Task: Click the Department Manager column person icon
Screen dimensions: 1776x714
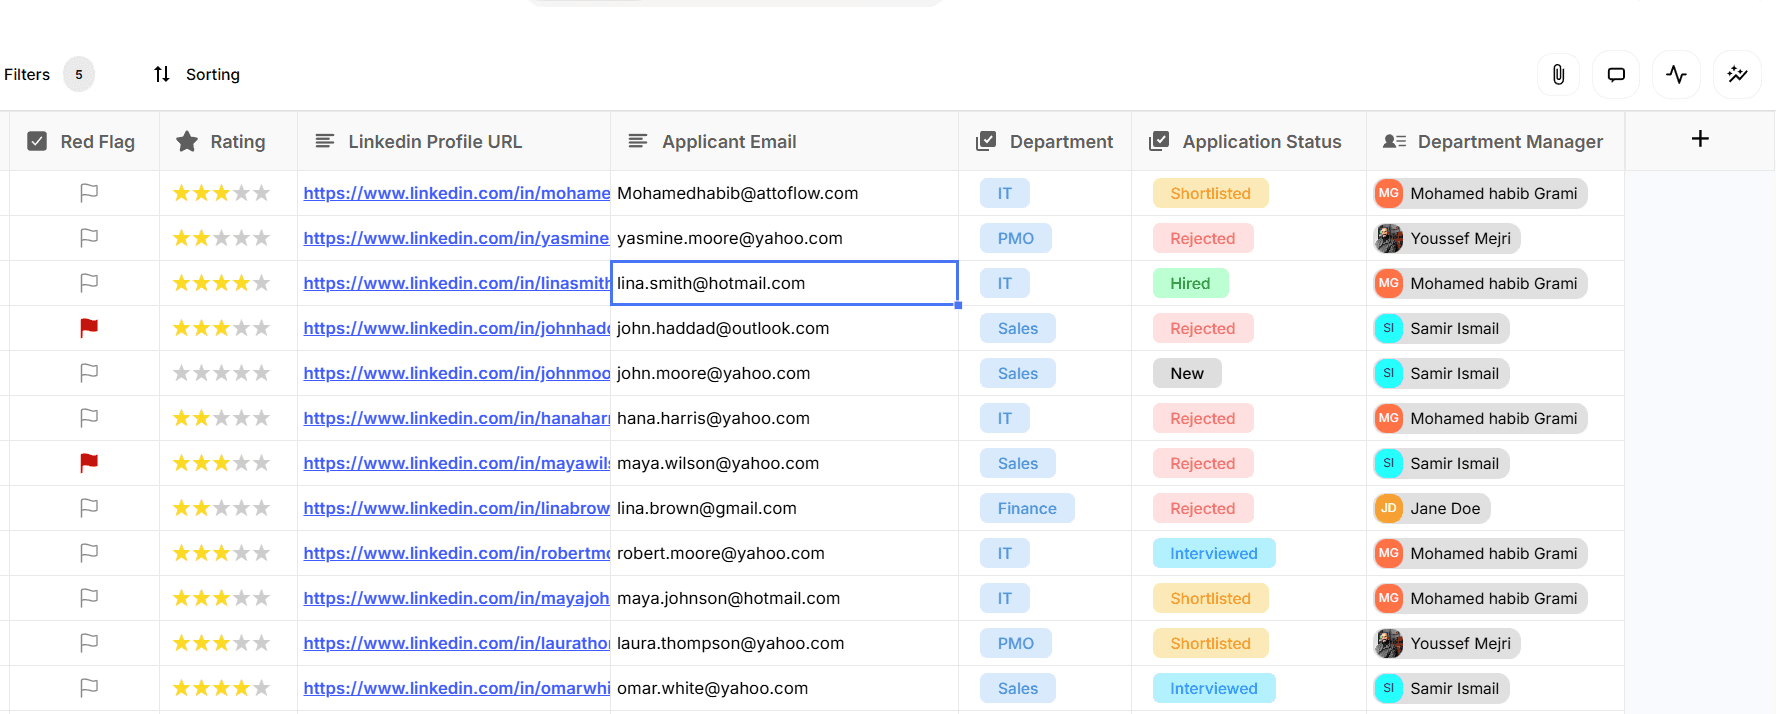Action: pyautogui.click(x=1394, y=141)
